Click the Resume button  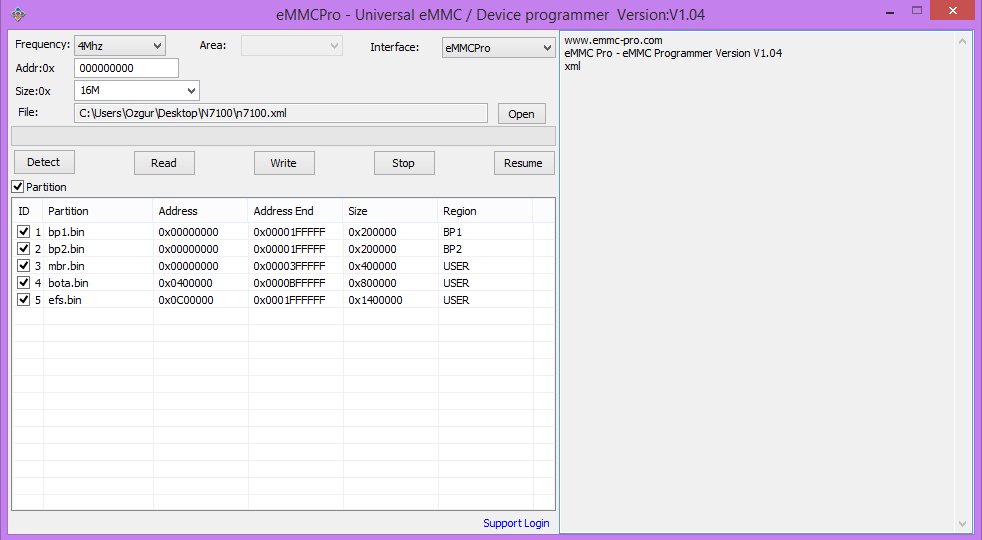(x=524, y=163)
